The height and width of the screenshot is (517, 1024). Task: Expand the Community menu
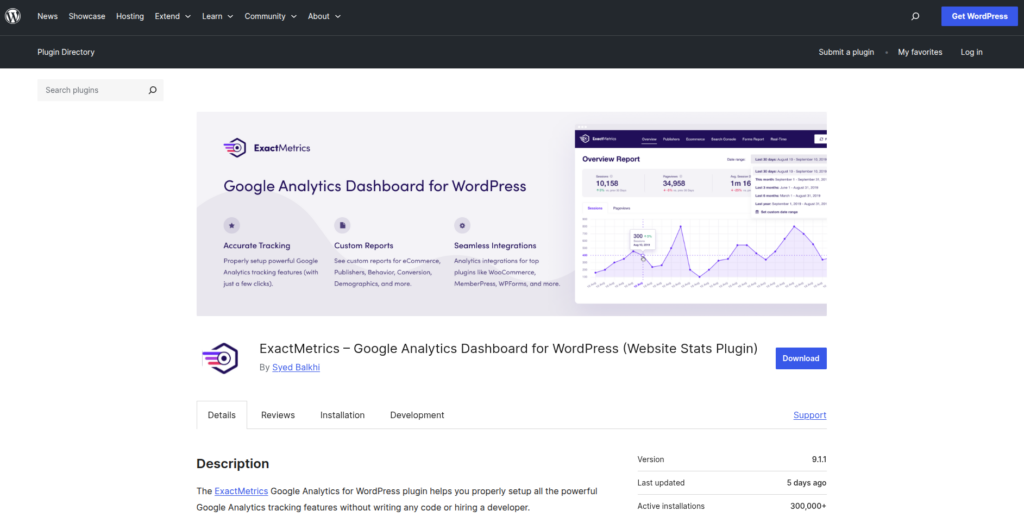(x=270, y=16)
